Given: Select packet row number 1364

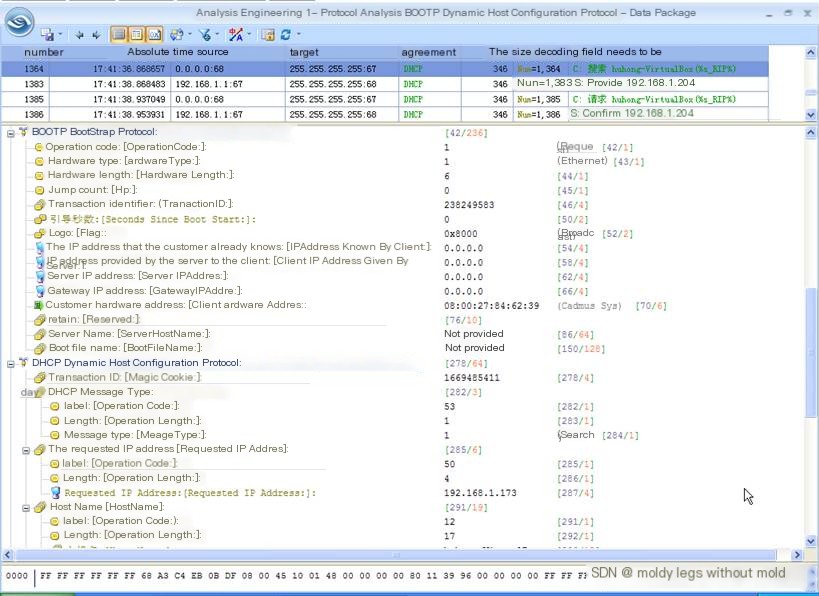Looking at the screenshot, I should pyautogui.click(x=384, y=68).
